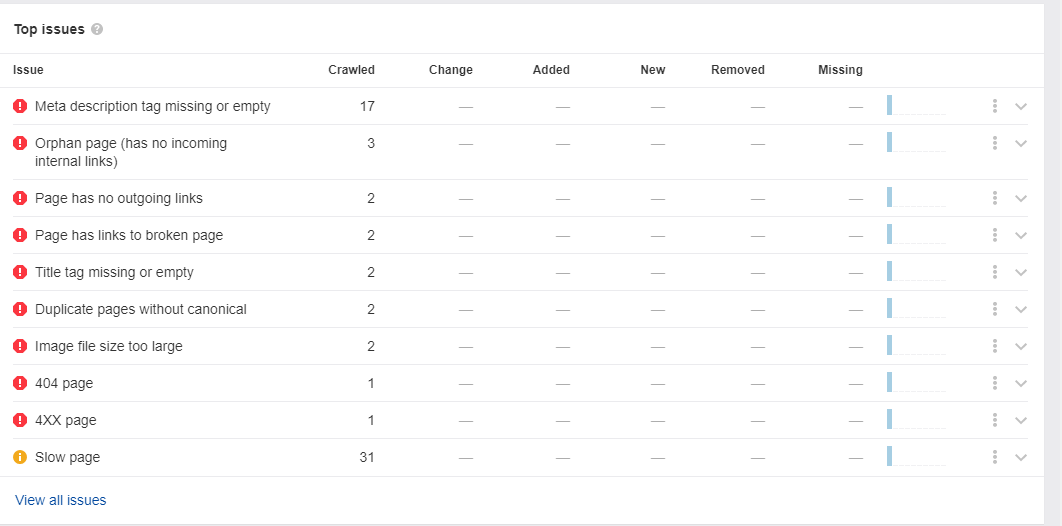Screen dimensions: 1062x526
Task: Open three-dot menu for Slow page row
Action: click(994, 457)
